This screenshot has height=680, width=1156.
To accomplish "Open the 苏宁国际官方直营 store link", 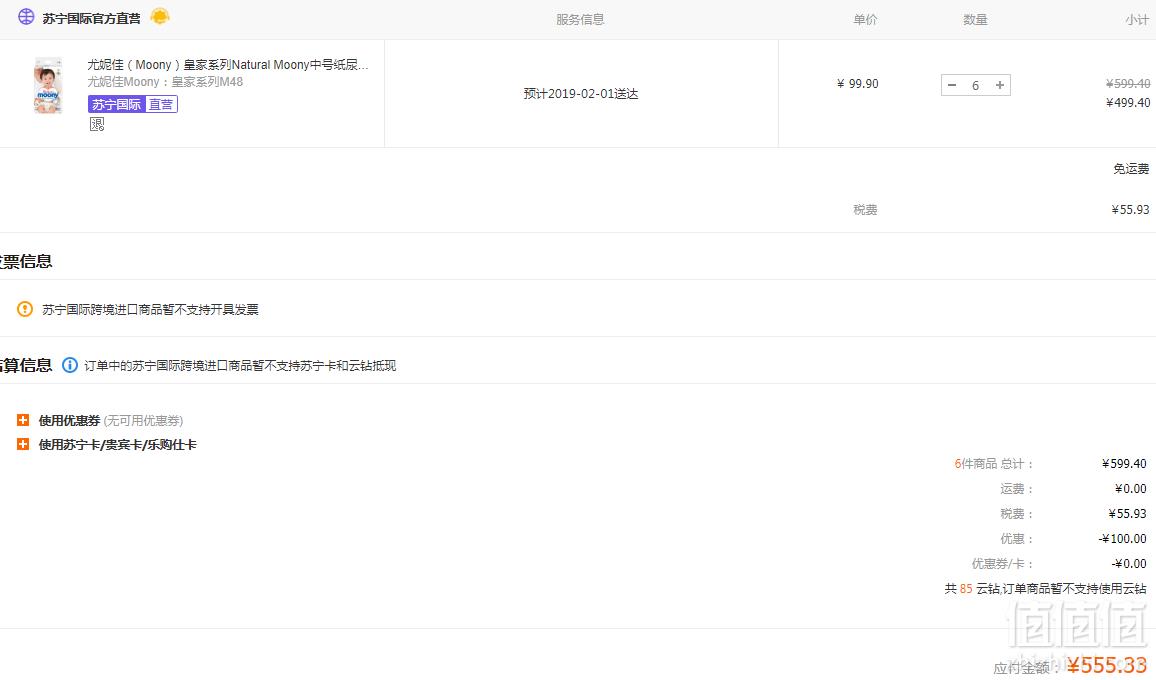I will (91, 18).
